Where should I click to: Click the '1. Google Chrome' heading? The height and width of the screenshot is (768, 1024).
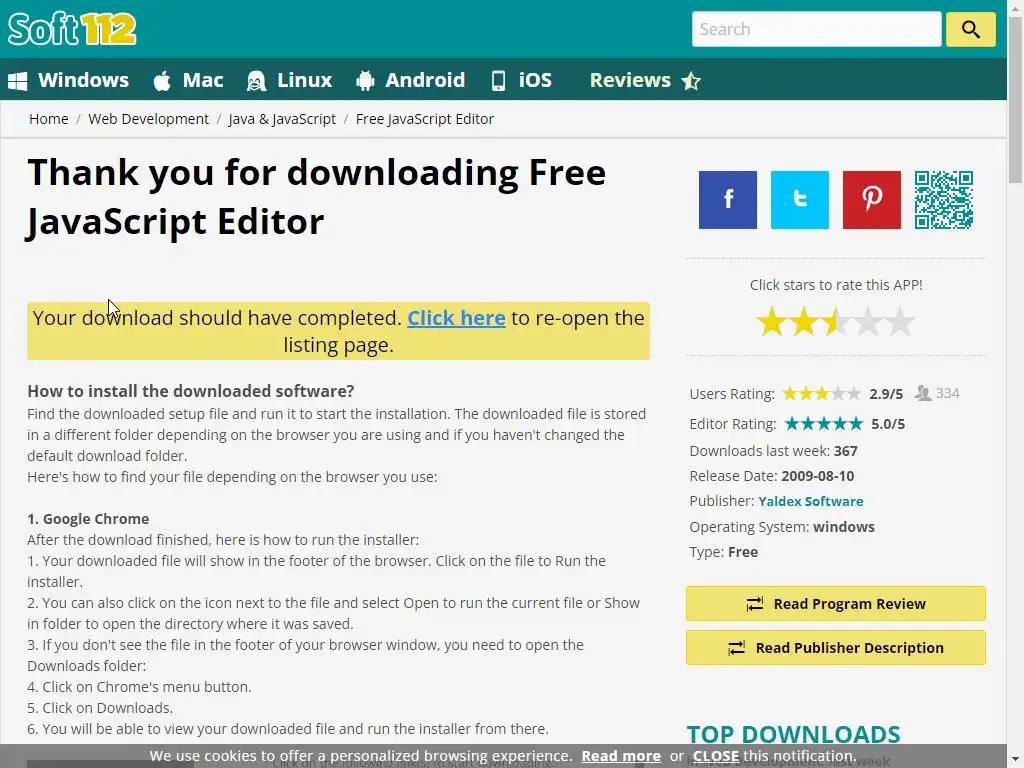(x=88, y=519)
